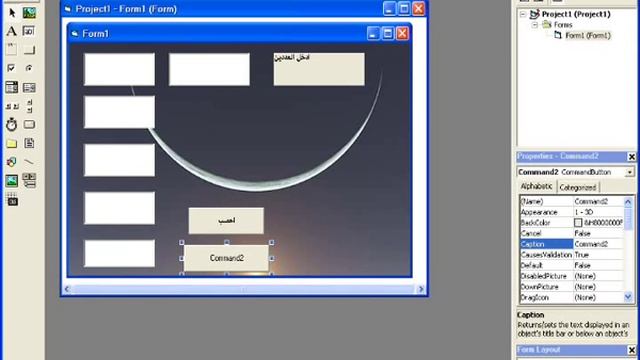Switch to the Alphabetic tab

pyautogui.click(x=536, y=187)
